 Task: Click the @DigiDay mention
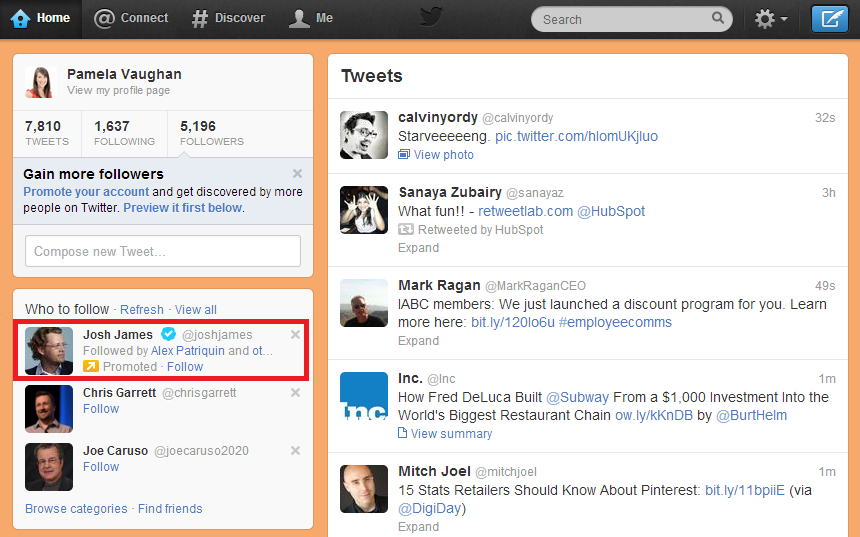coord(429,508)
